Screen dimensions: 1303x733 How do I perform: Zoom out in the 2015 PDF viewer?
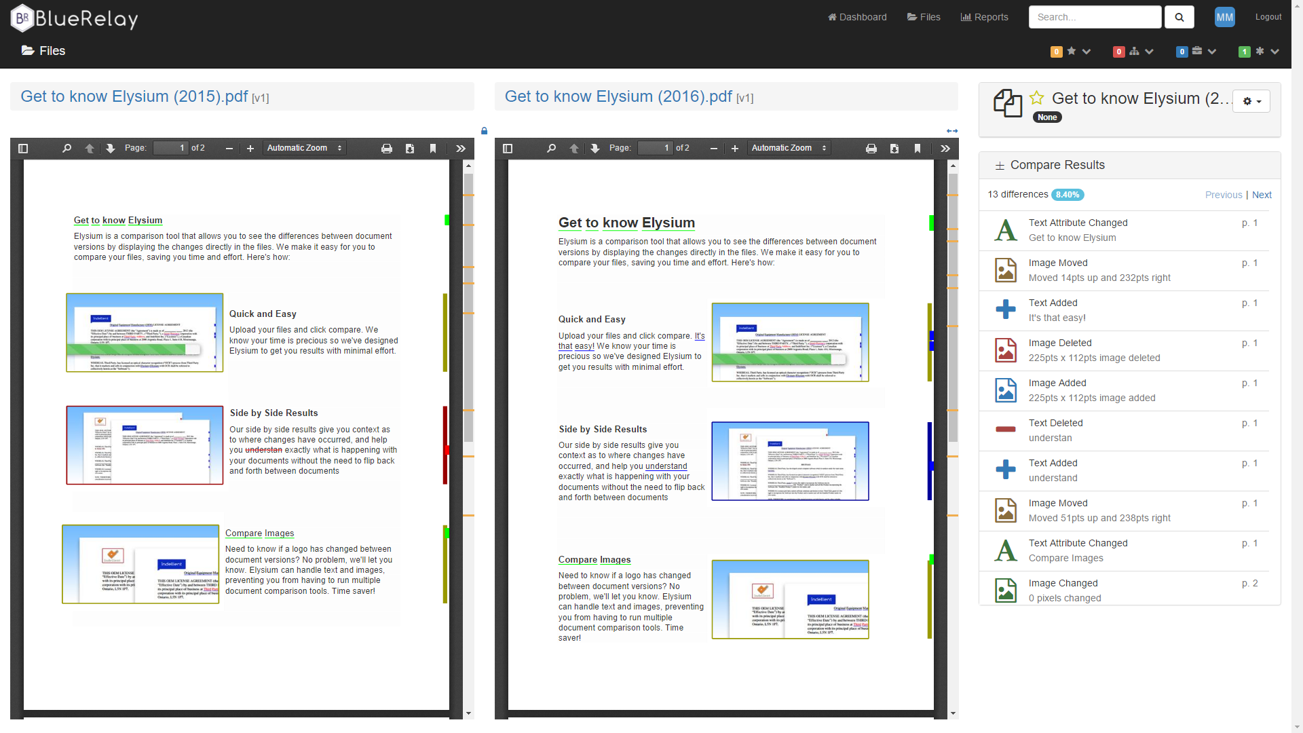point(229,149)
